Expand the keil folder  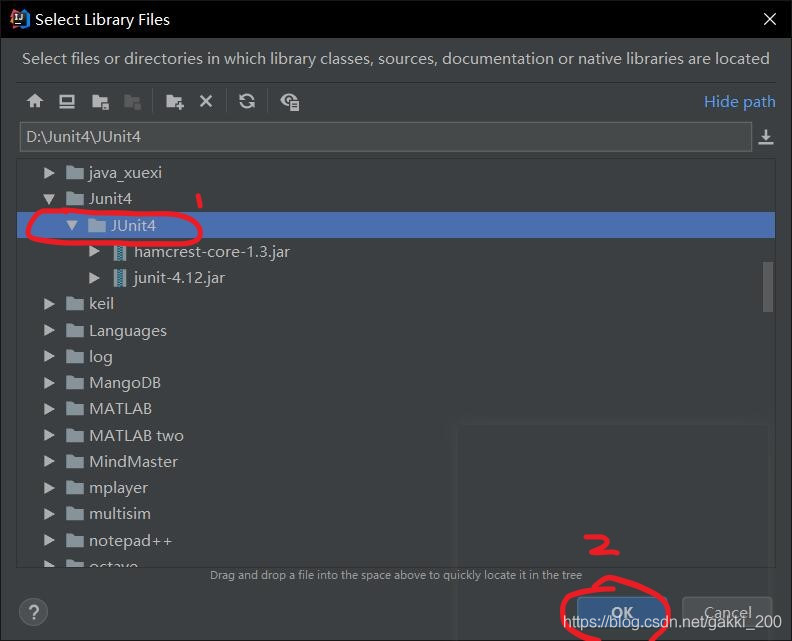pos(49,304)
